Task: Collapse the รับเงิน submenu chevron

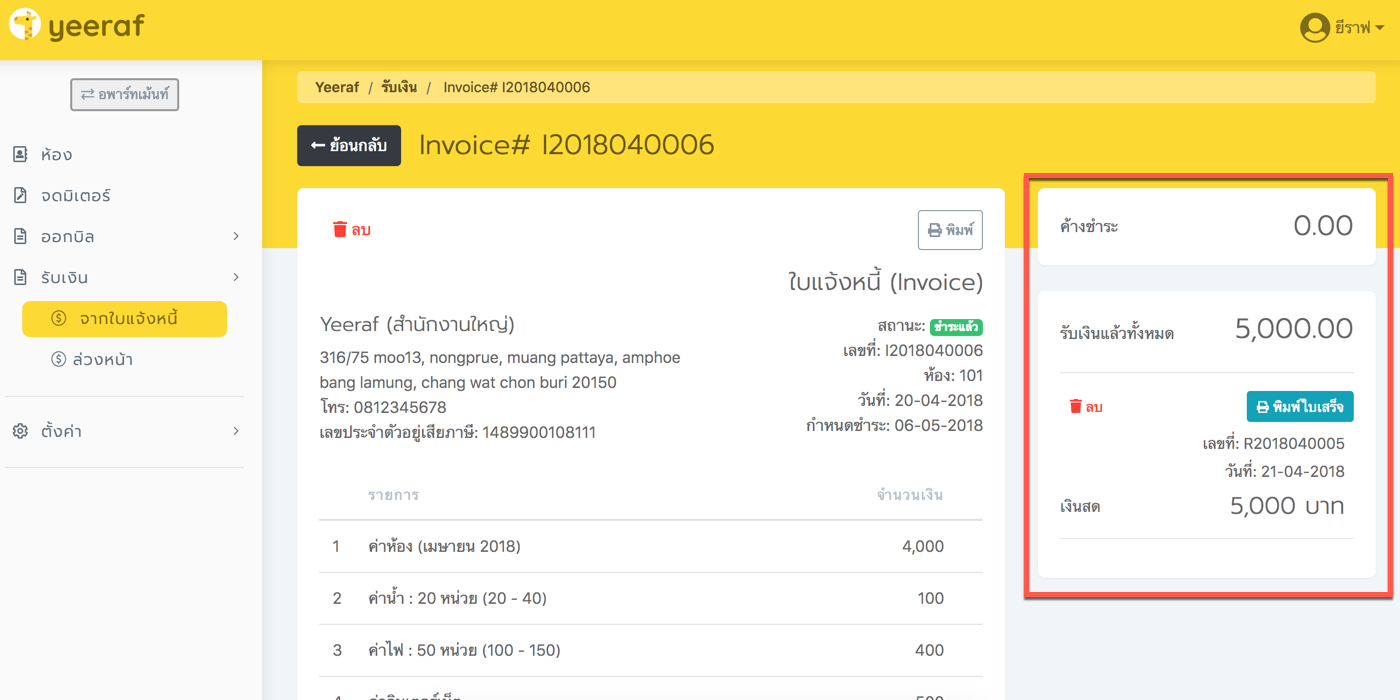Action: click(x=236, y=277)
